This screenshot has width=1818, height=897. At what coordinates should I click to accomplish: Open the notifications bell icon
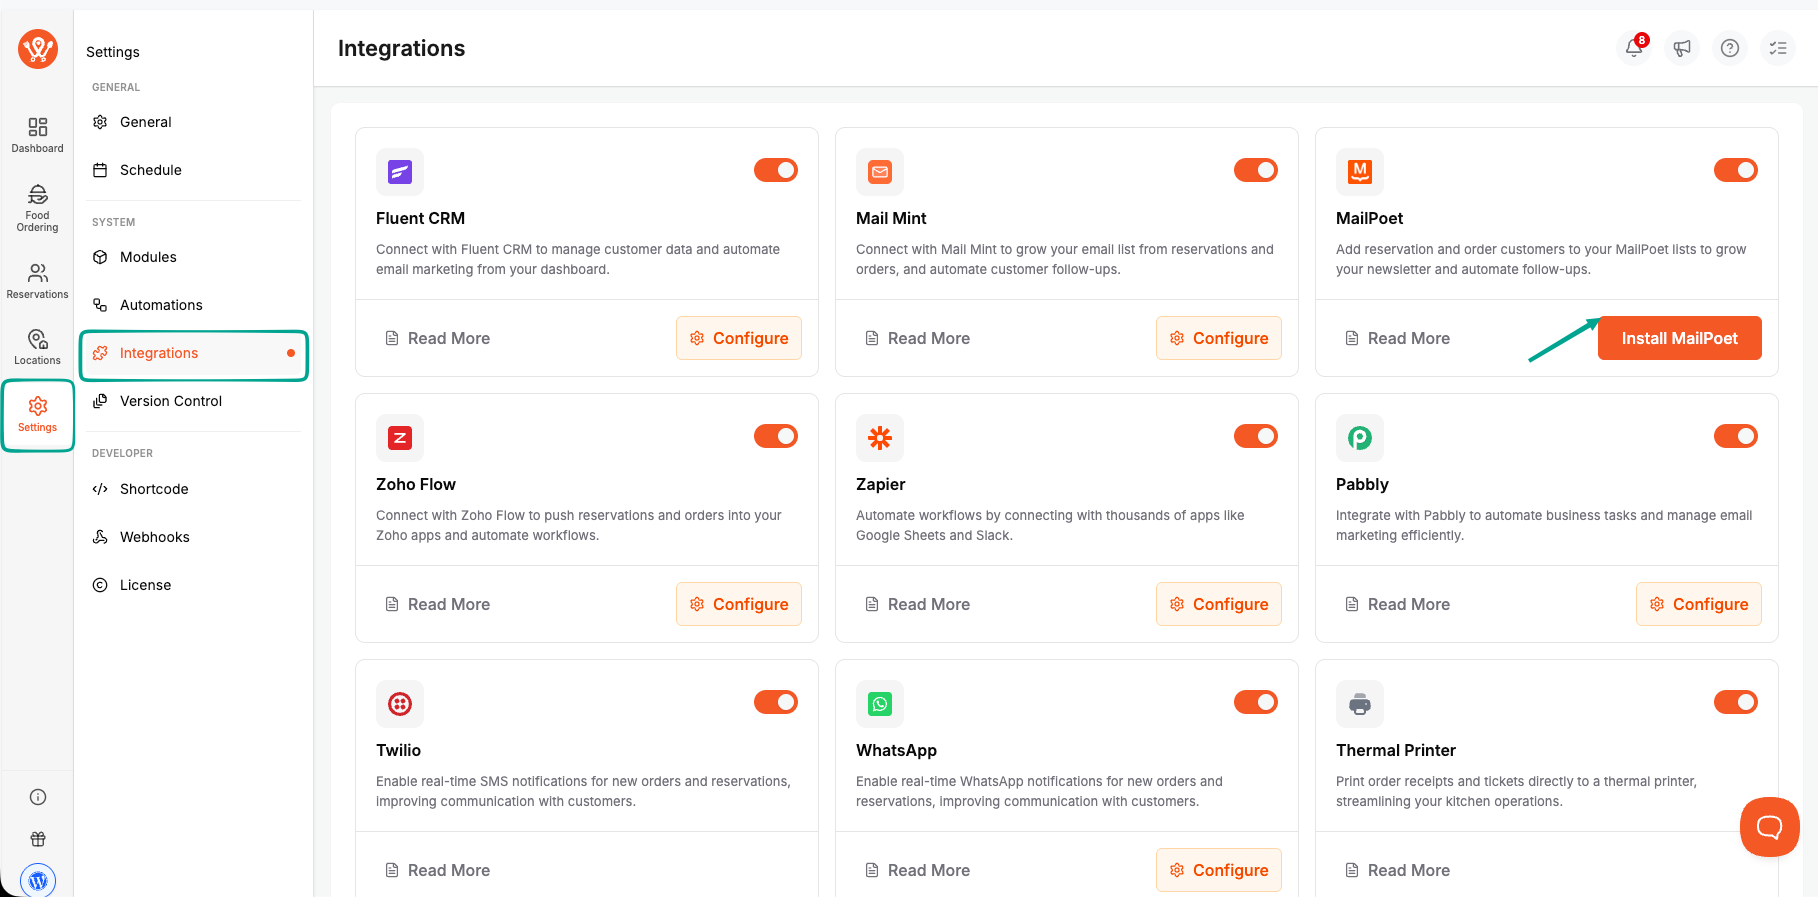(x=1634, y=48)
